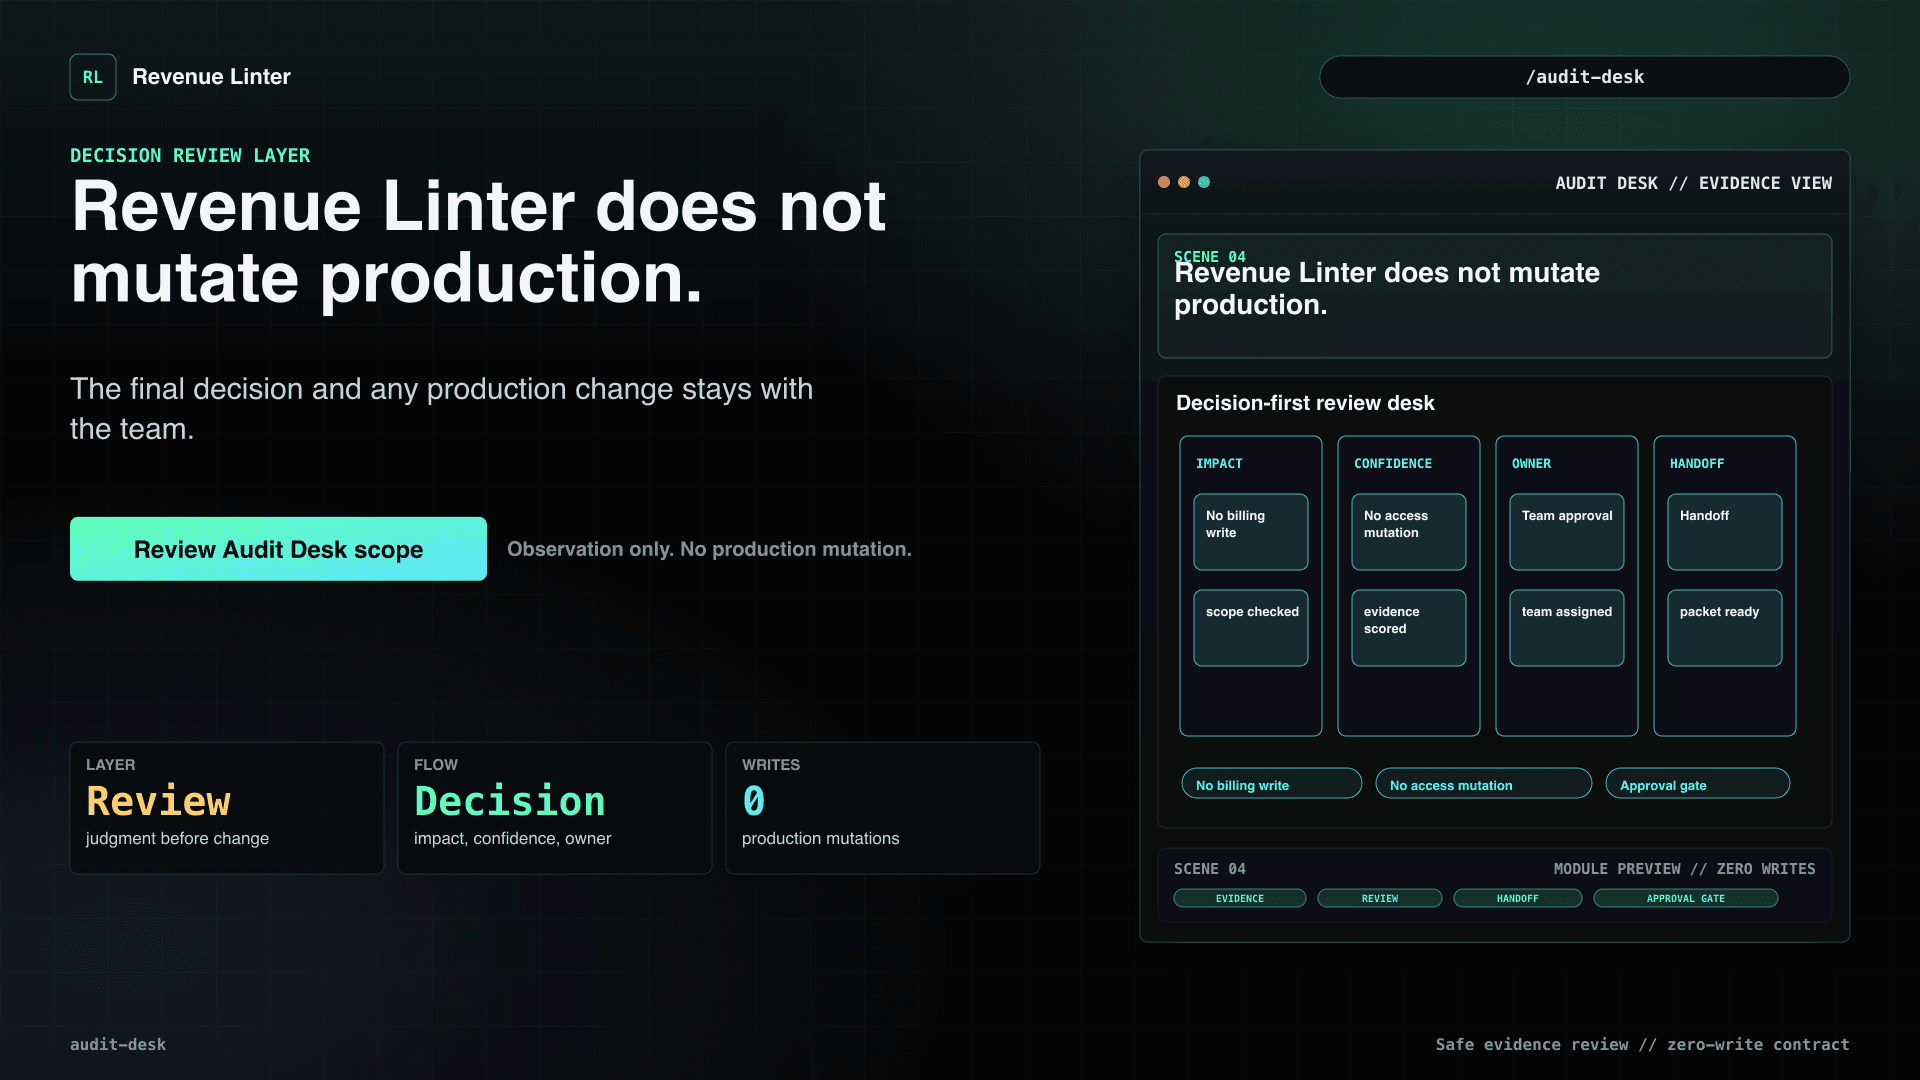The image size is (1920, 1080).
Task: Open the Team approval card
Action: tap(1567, 532)
